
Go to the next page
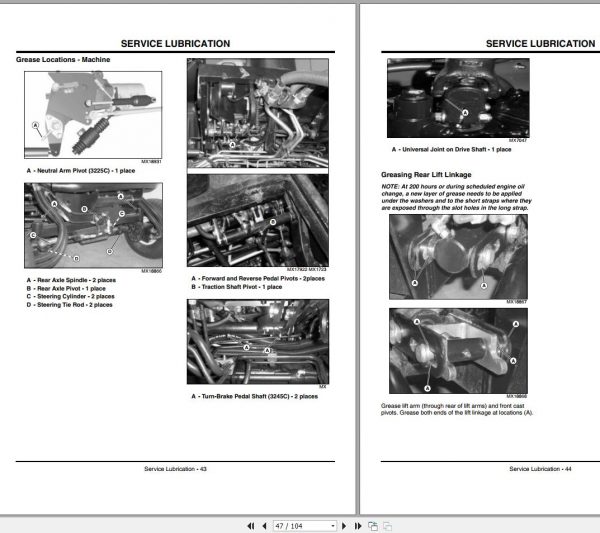(x=344, y=526)
